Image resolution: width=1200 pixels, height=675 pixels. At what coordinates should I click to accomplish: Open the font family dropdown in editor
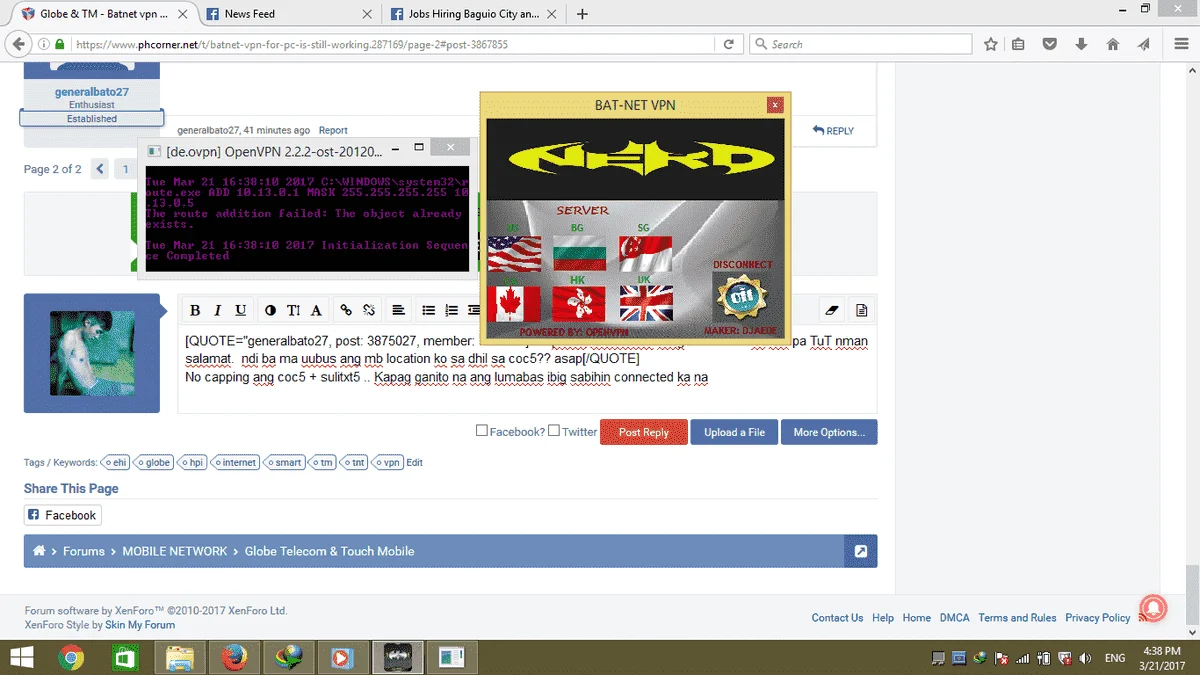coord(316,310)
